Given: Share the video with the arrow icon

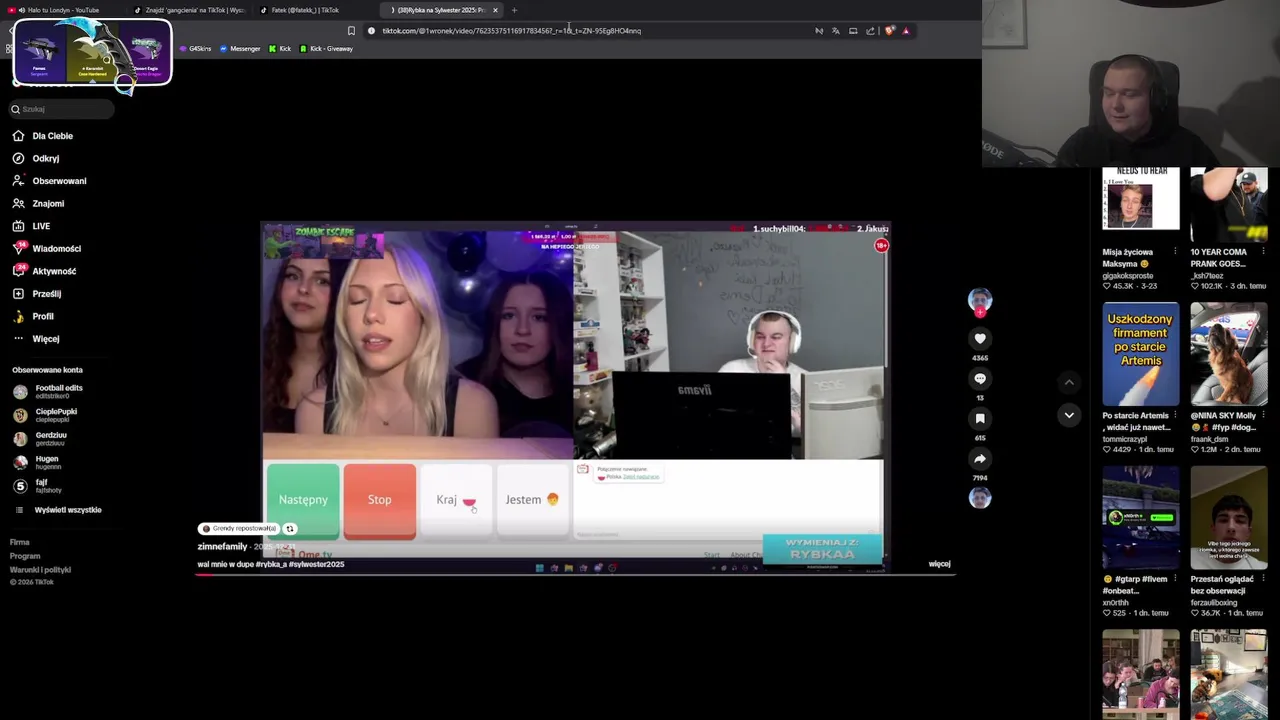Looking at the screenshot, I should tap(980, 458).
